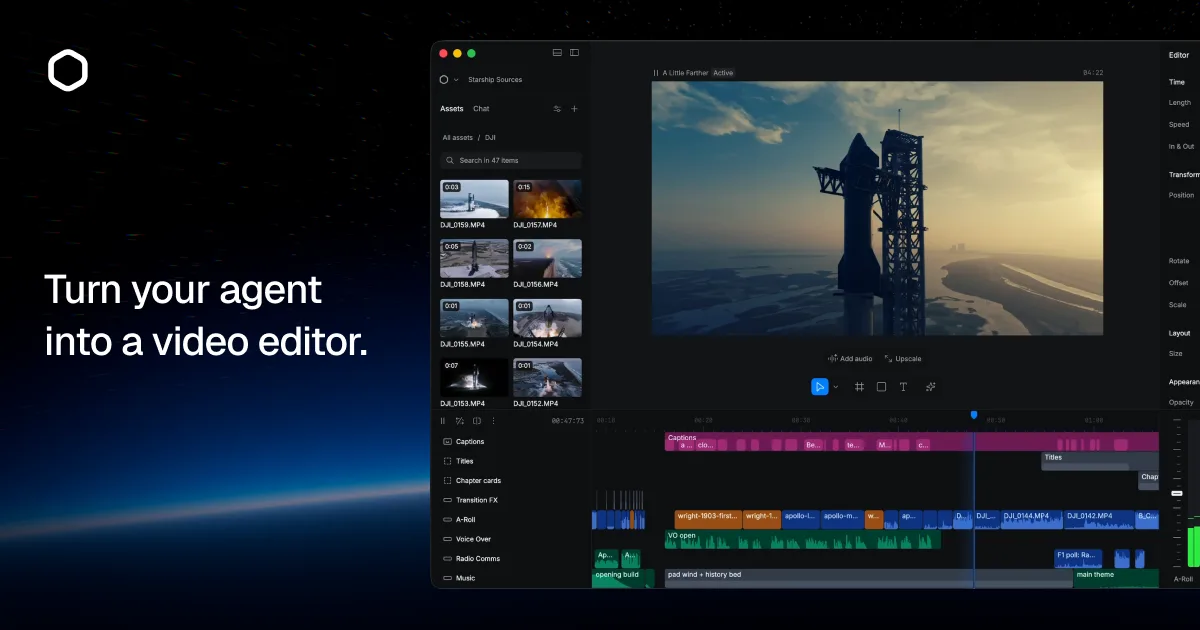Screen dimensions: 1200x630
Task: Select the rectangle shape tool
Action: [881, 387]
